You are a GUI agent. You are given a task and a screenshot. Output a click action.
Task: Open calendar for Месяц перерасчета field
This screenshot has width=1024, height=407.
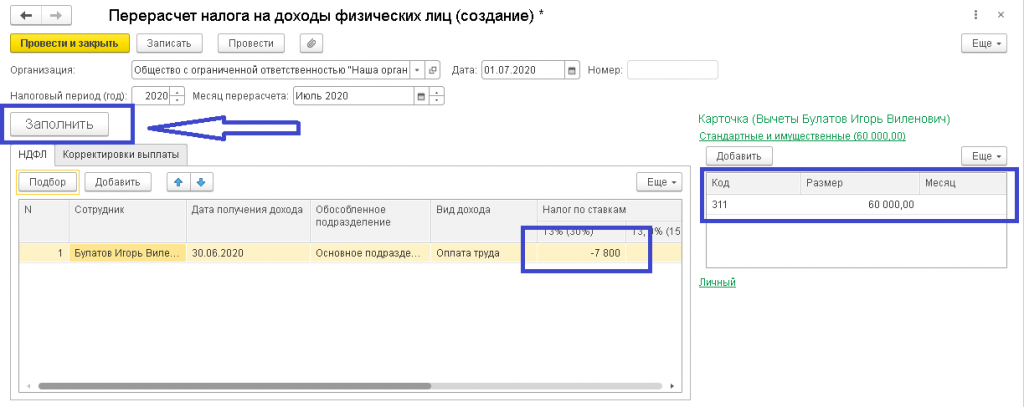[422, 96]
